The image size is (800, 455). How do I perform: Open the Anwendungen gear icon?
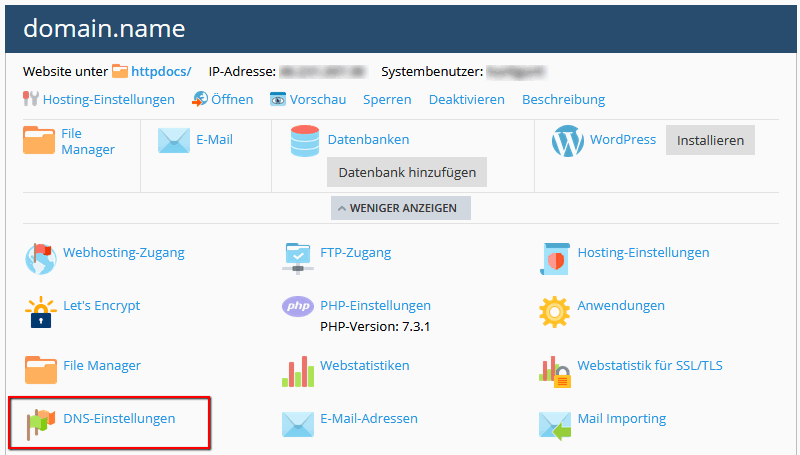pyautogui.click(x=554, y=311)
